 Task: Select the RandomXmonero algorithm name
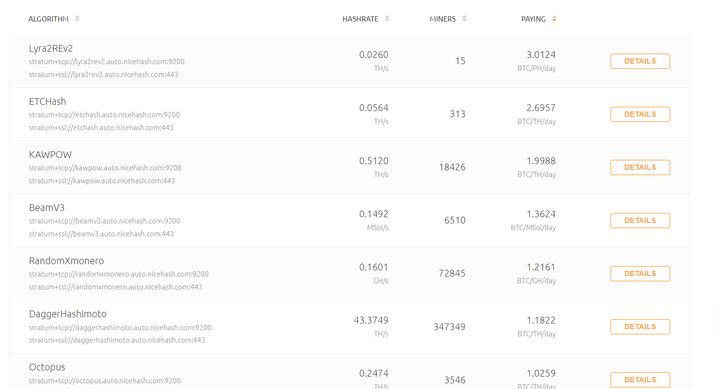[67, 261]
